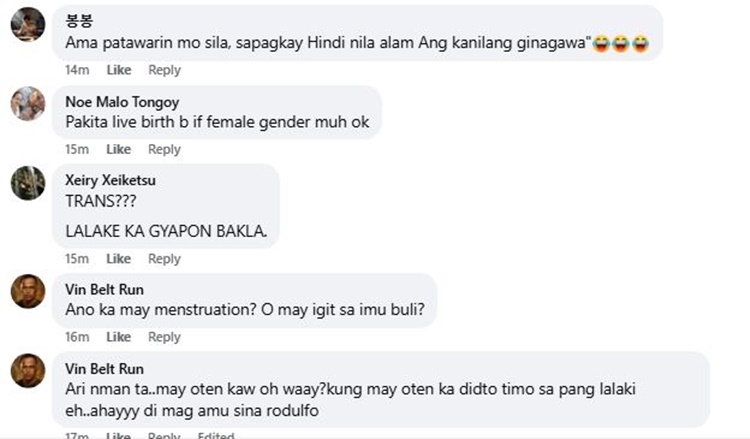The width and height of the screenshot is (750, 439).
Task: Open 봉봉's profile picture
Action: (28, 24)
